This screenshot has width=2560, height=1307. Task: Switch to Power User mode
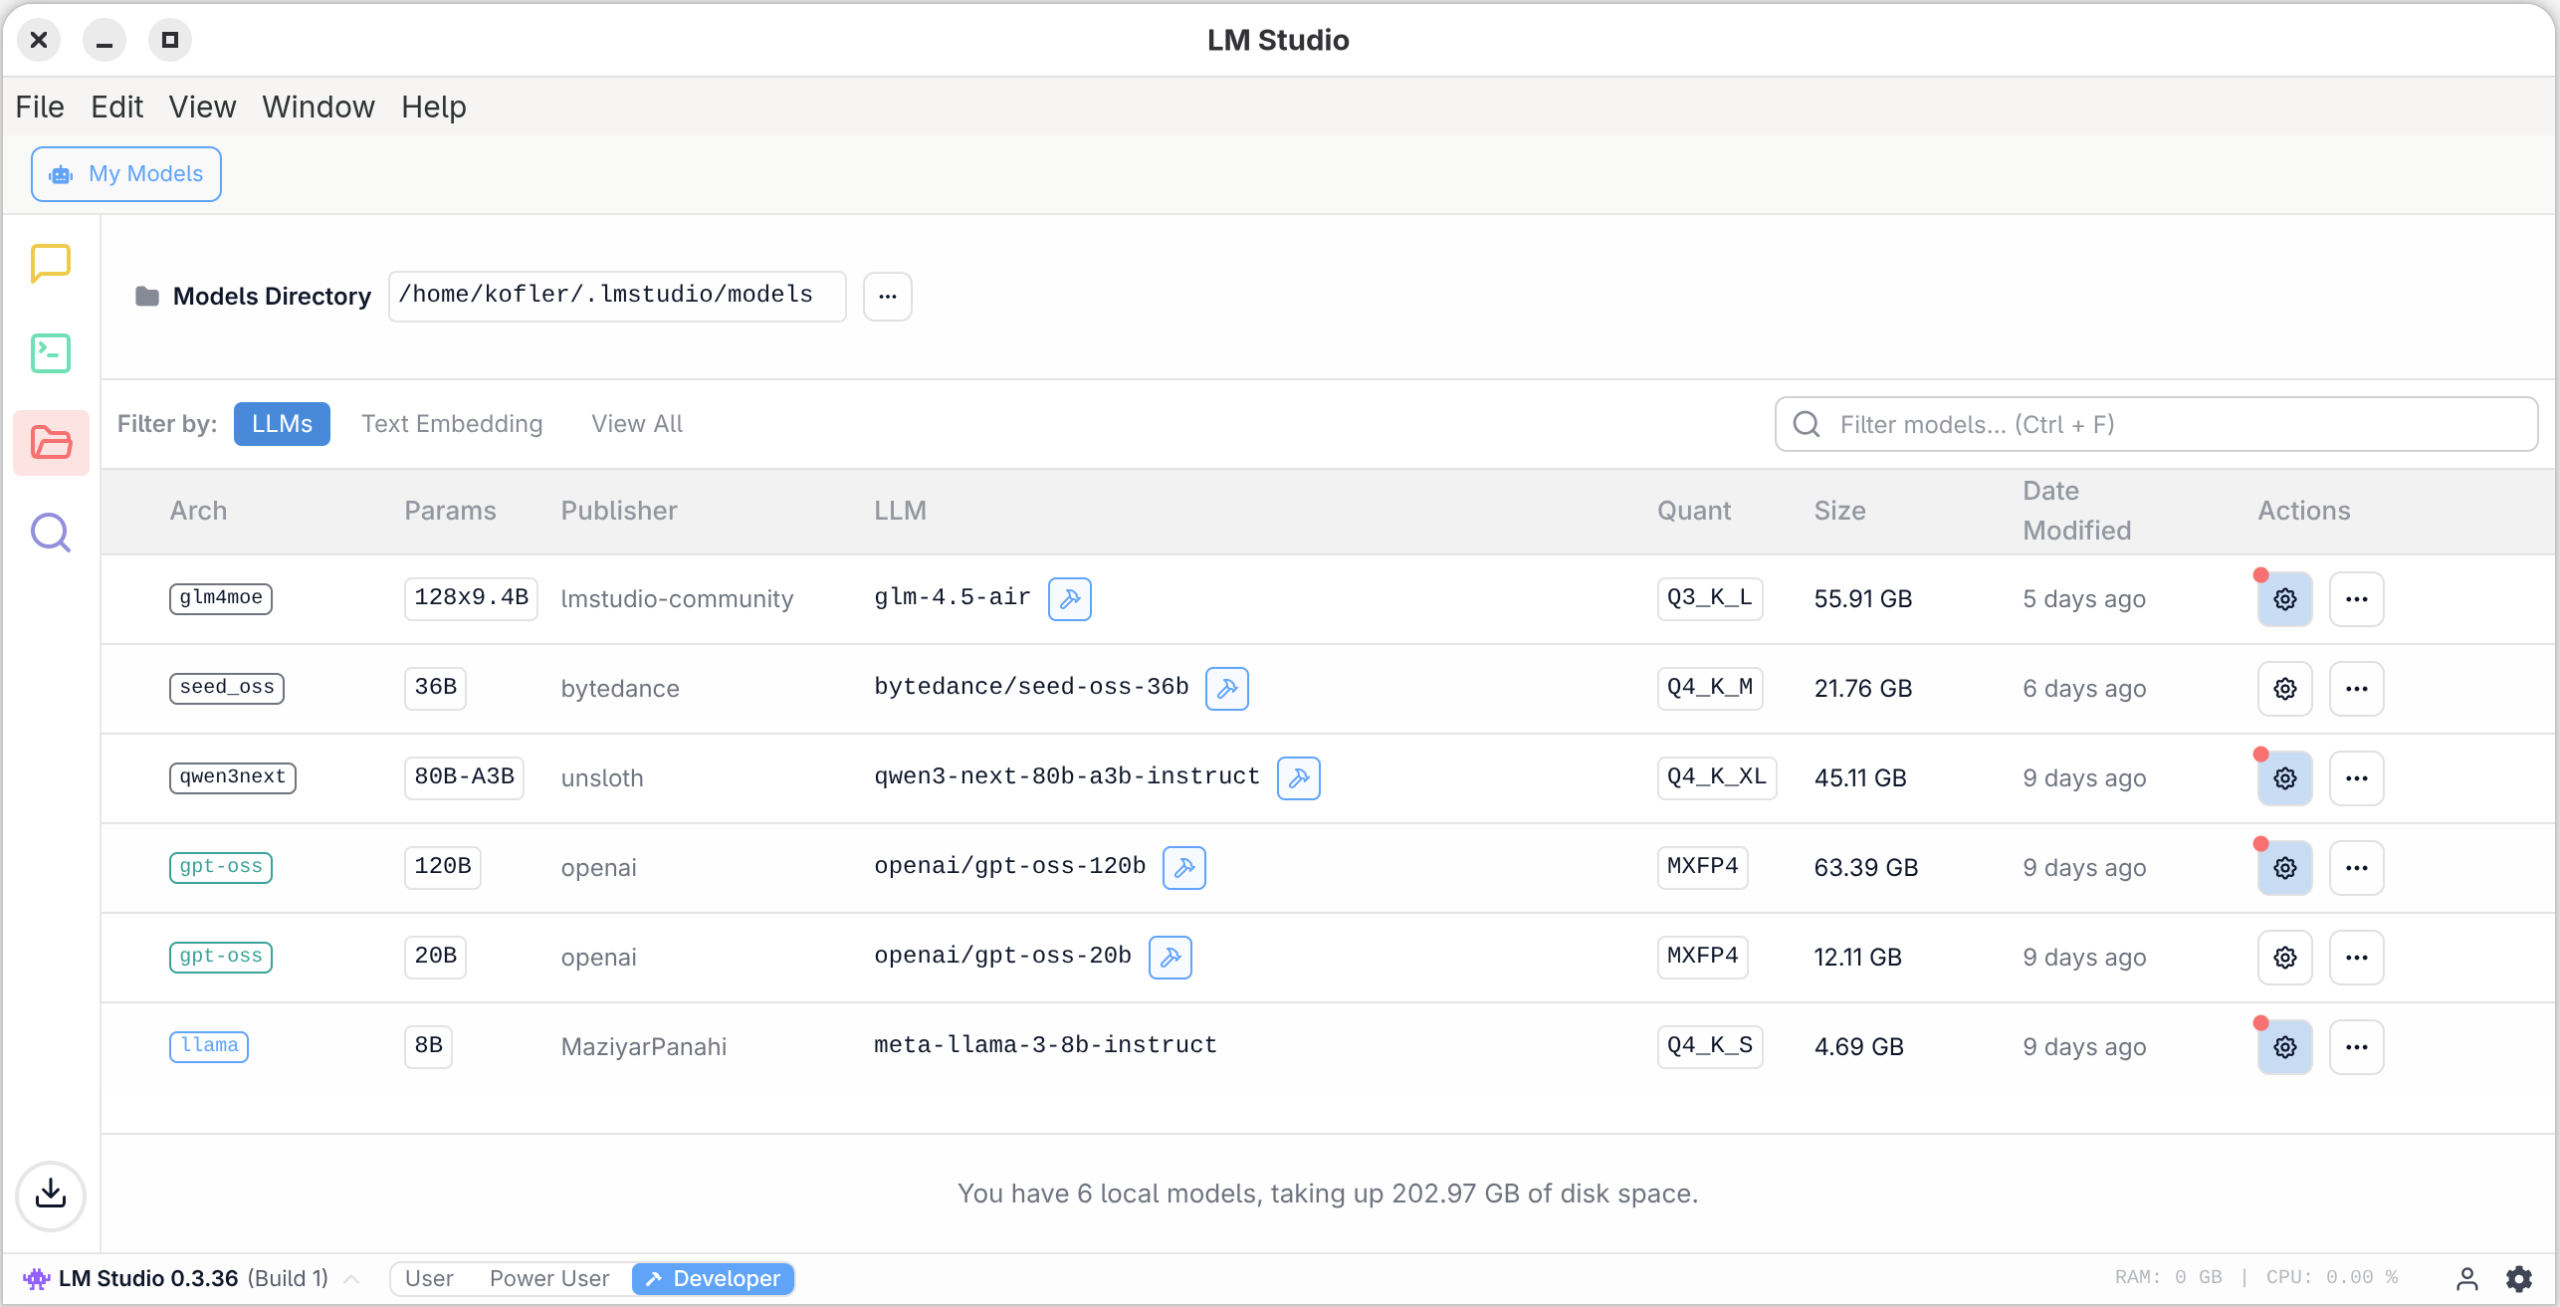(x=549, y=1278)
